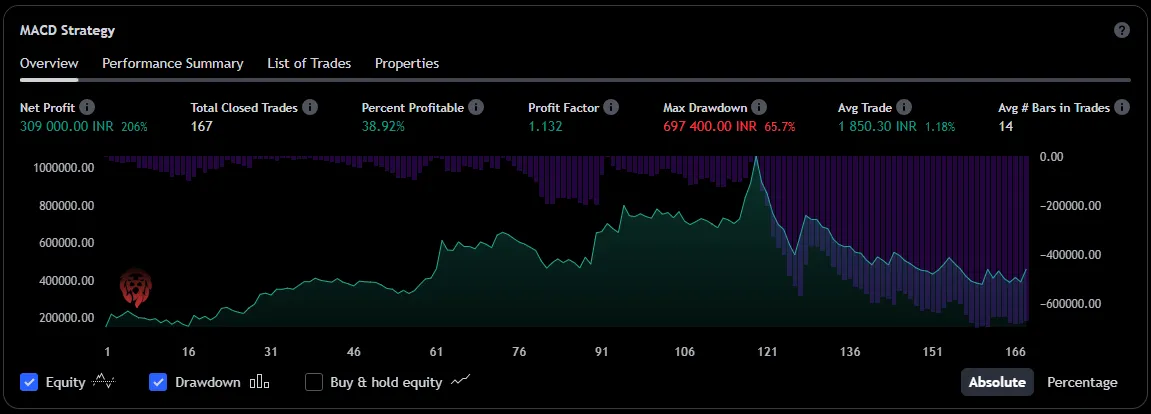Open the Properties tab
Screen dimensions: 1151x414
pyautogui.click(x=407, y=63)
